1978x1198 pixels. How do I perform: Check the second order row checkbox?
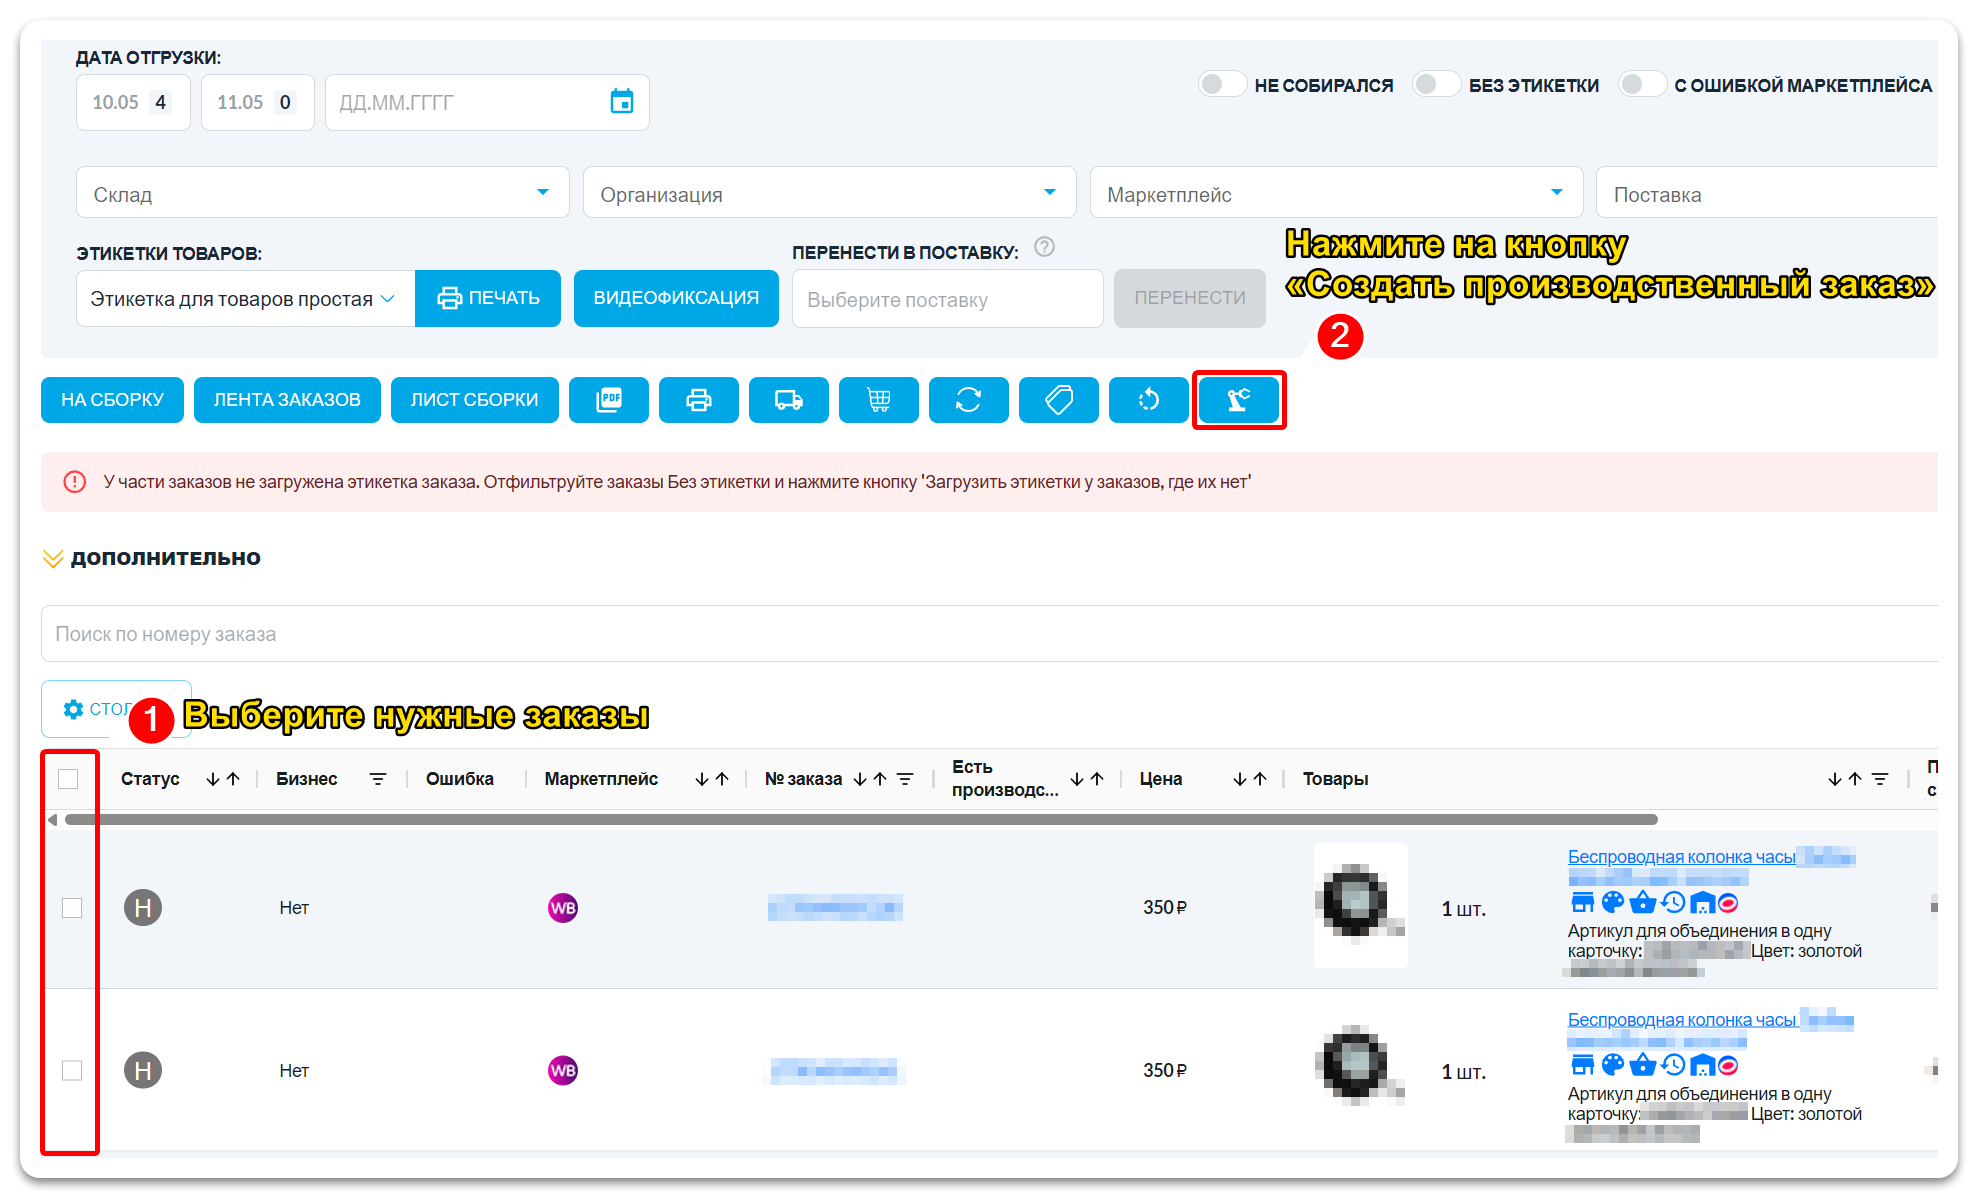tap(72, 1070)
